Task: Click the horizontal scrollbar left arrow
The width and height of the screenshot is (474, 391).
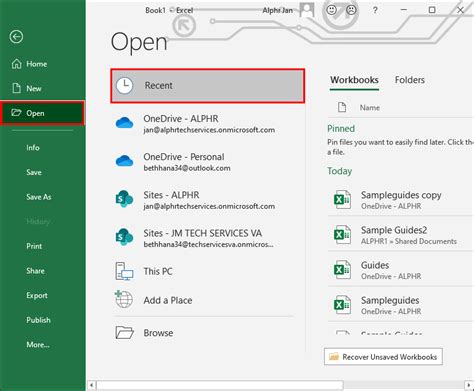Action: coord(92,385)
